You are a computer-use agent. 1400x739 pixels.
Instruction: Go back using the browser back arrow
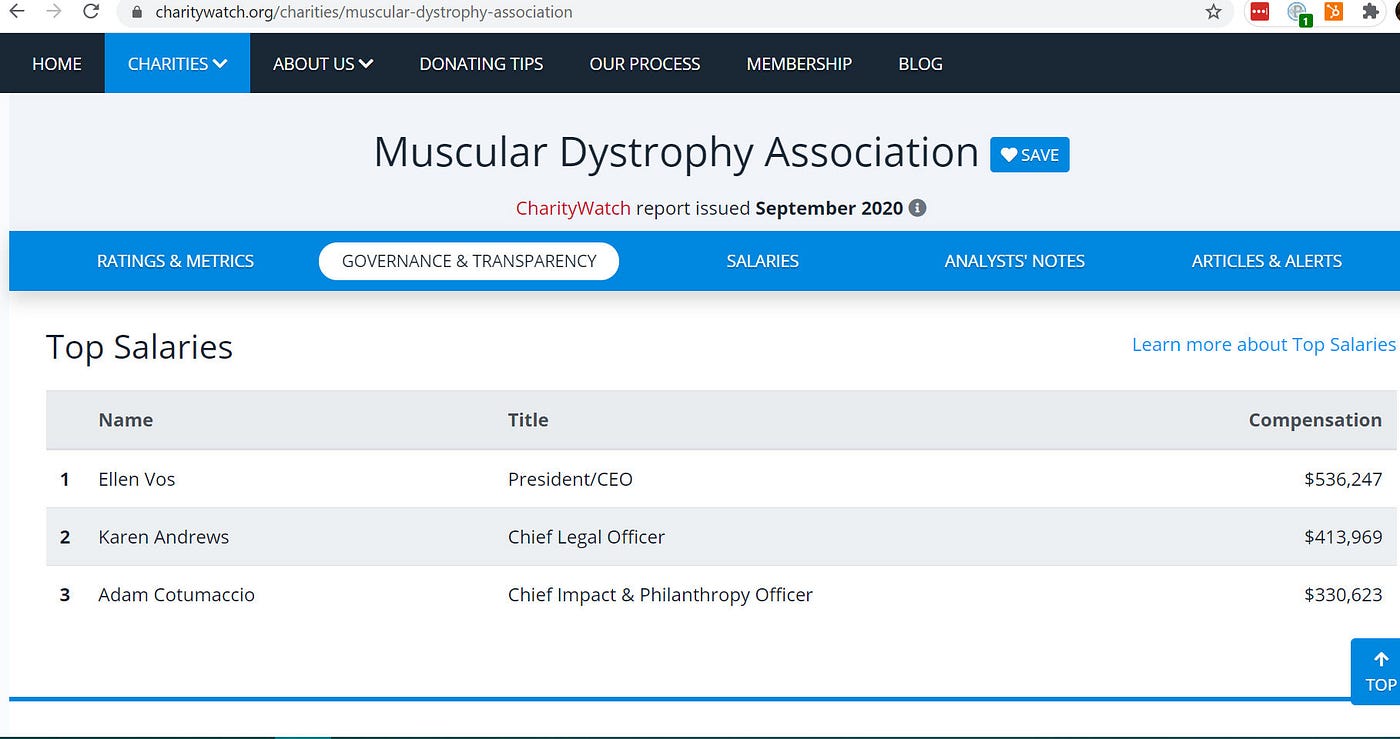[16, 11]
